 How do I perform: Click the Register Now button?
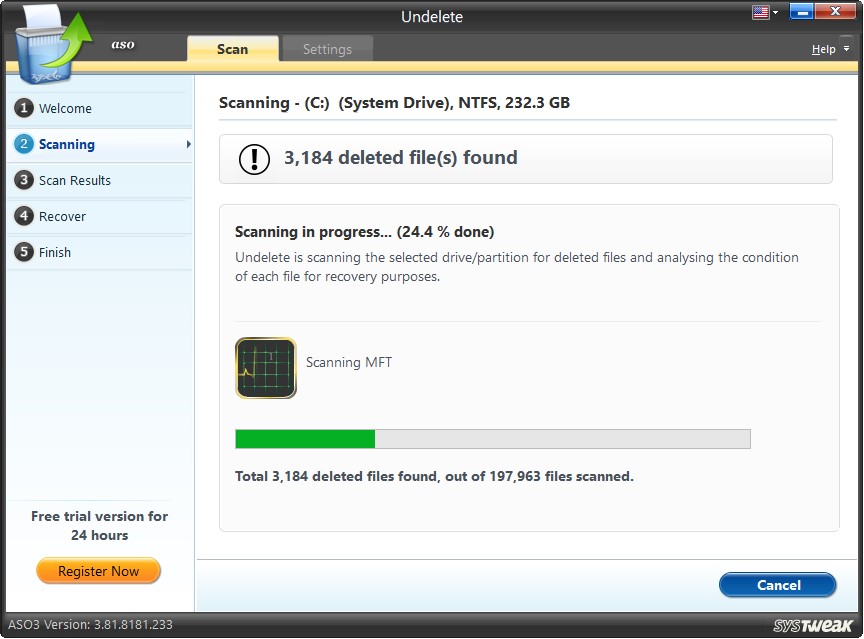[x=98, y=571]
